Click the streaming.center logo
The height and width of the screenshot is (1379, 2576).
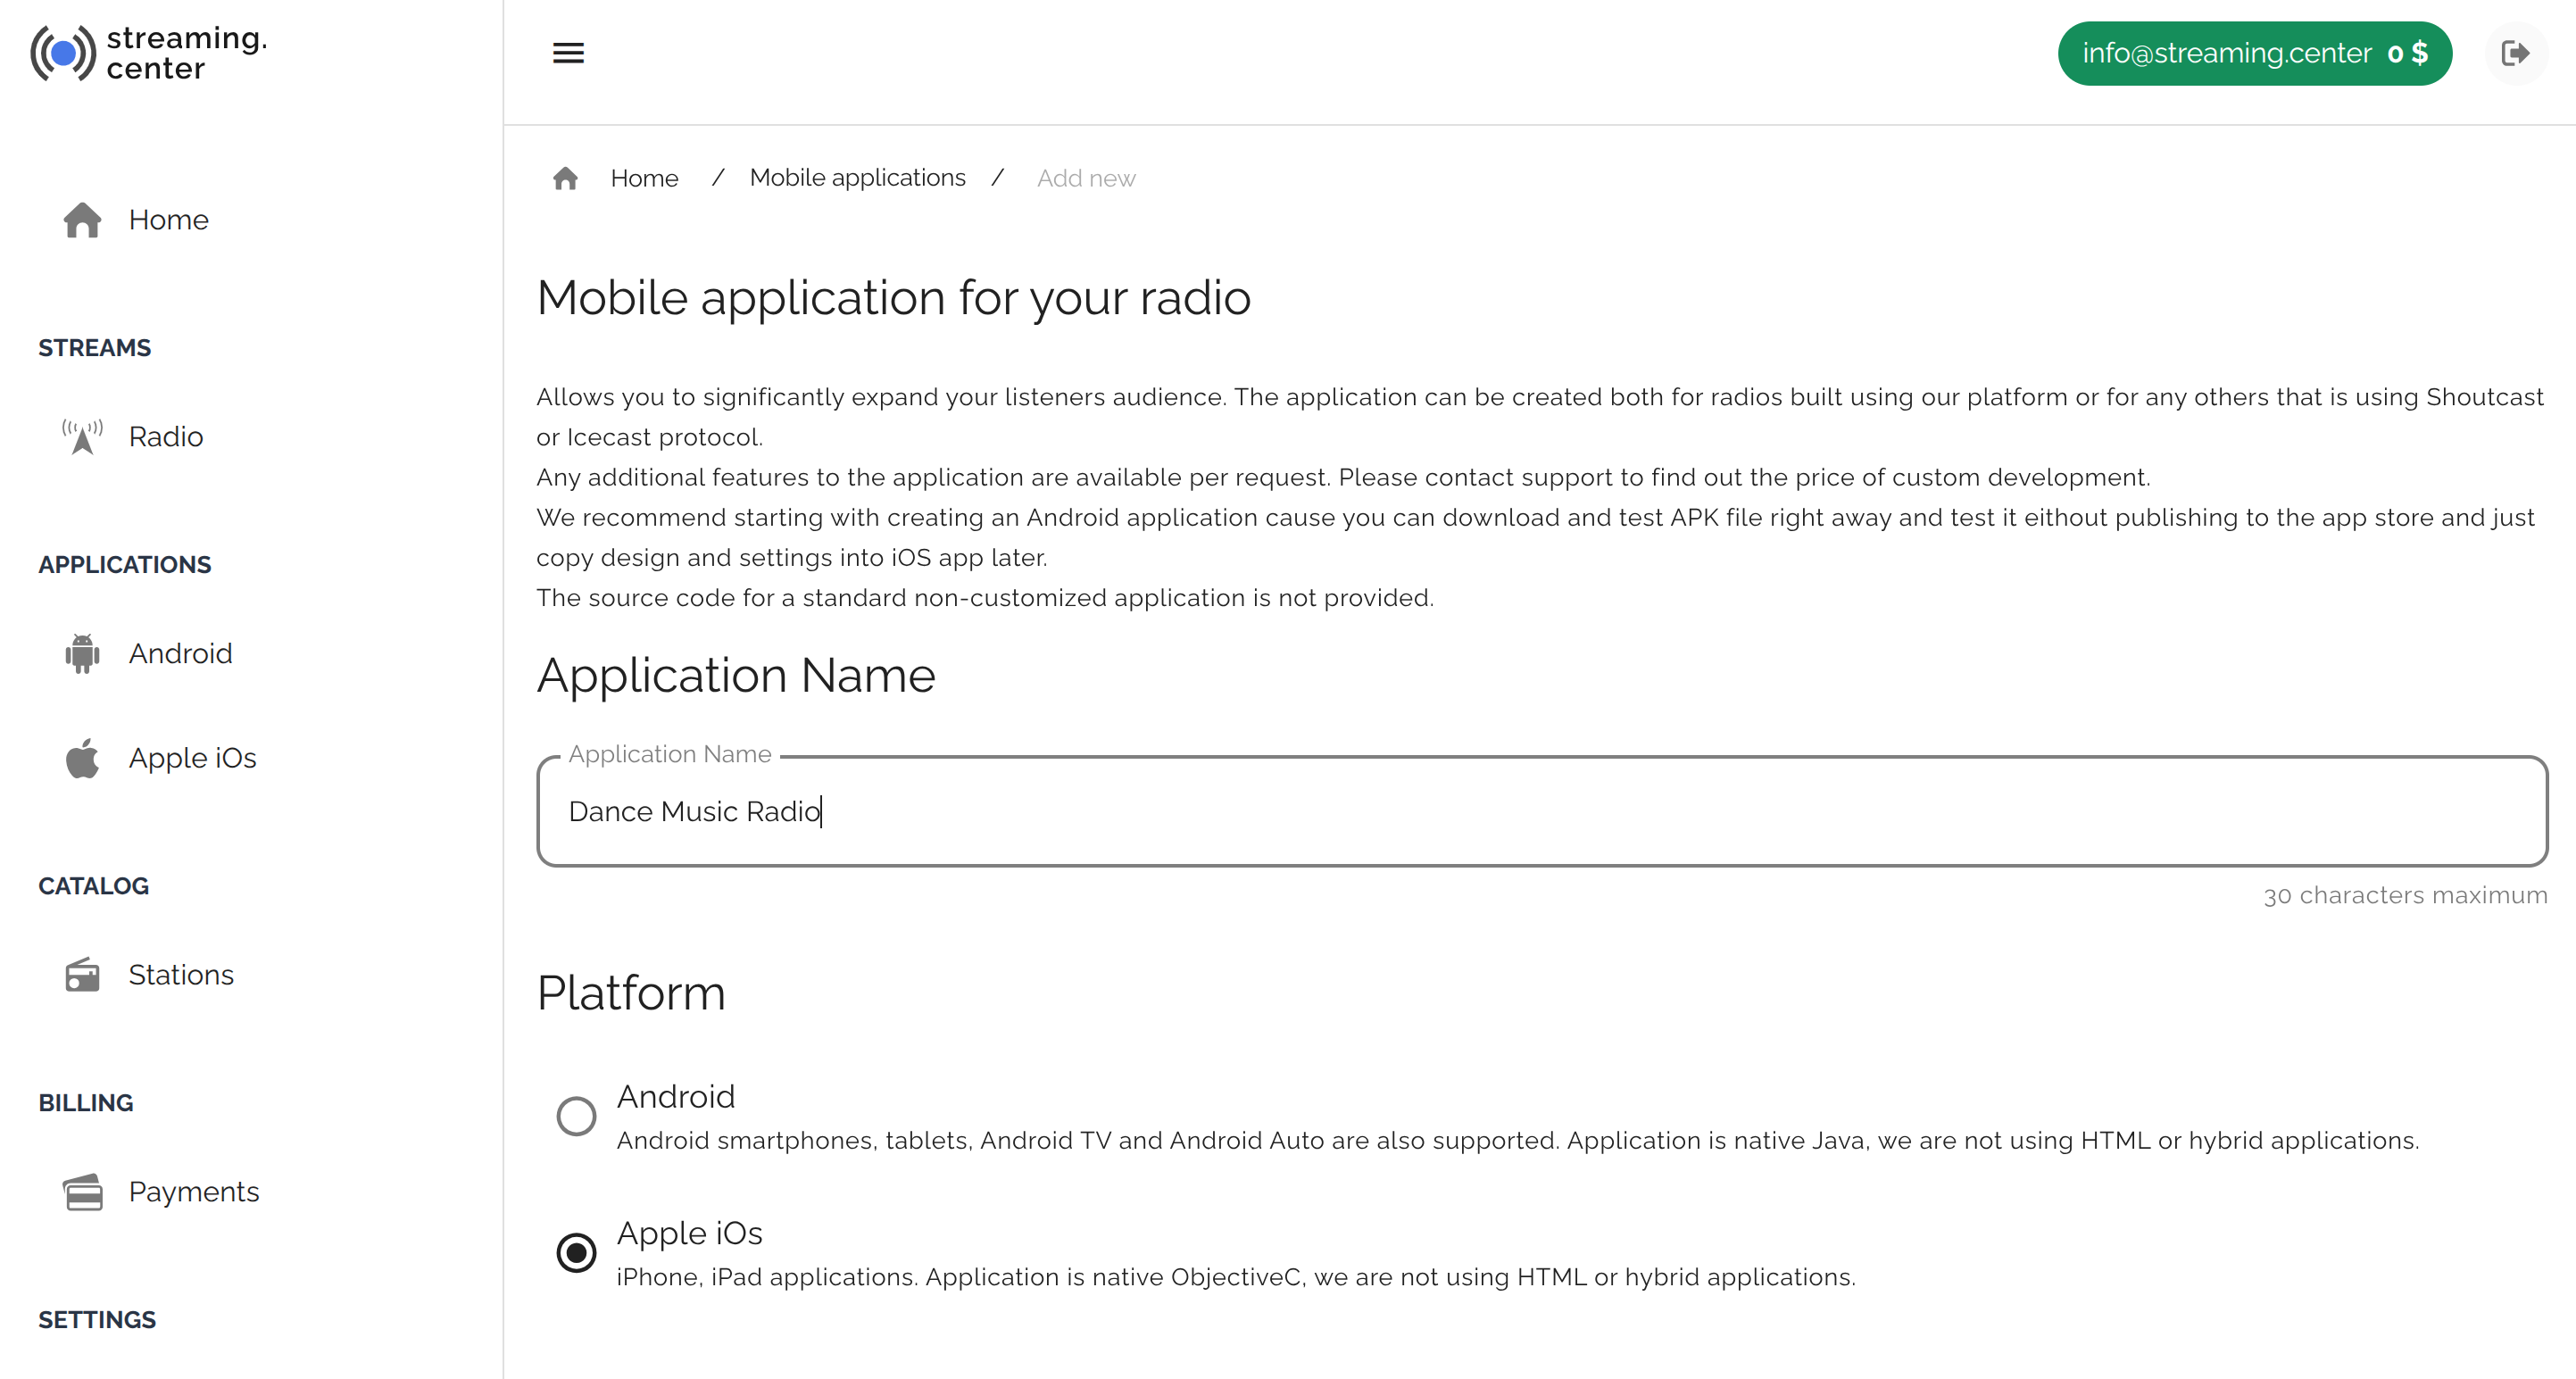pos(150,53)
